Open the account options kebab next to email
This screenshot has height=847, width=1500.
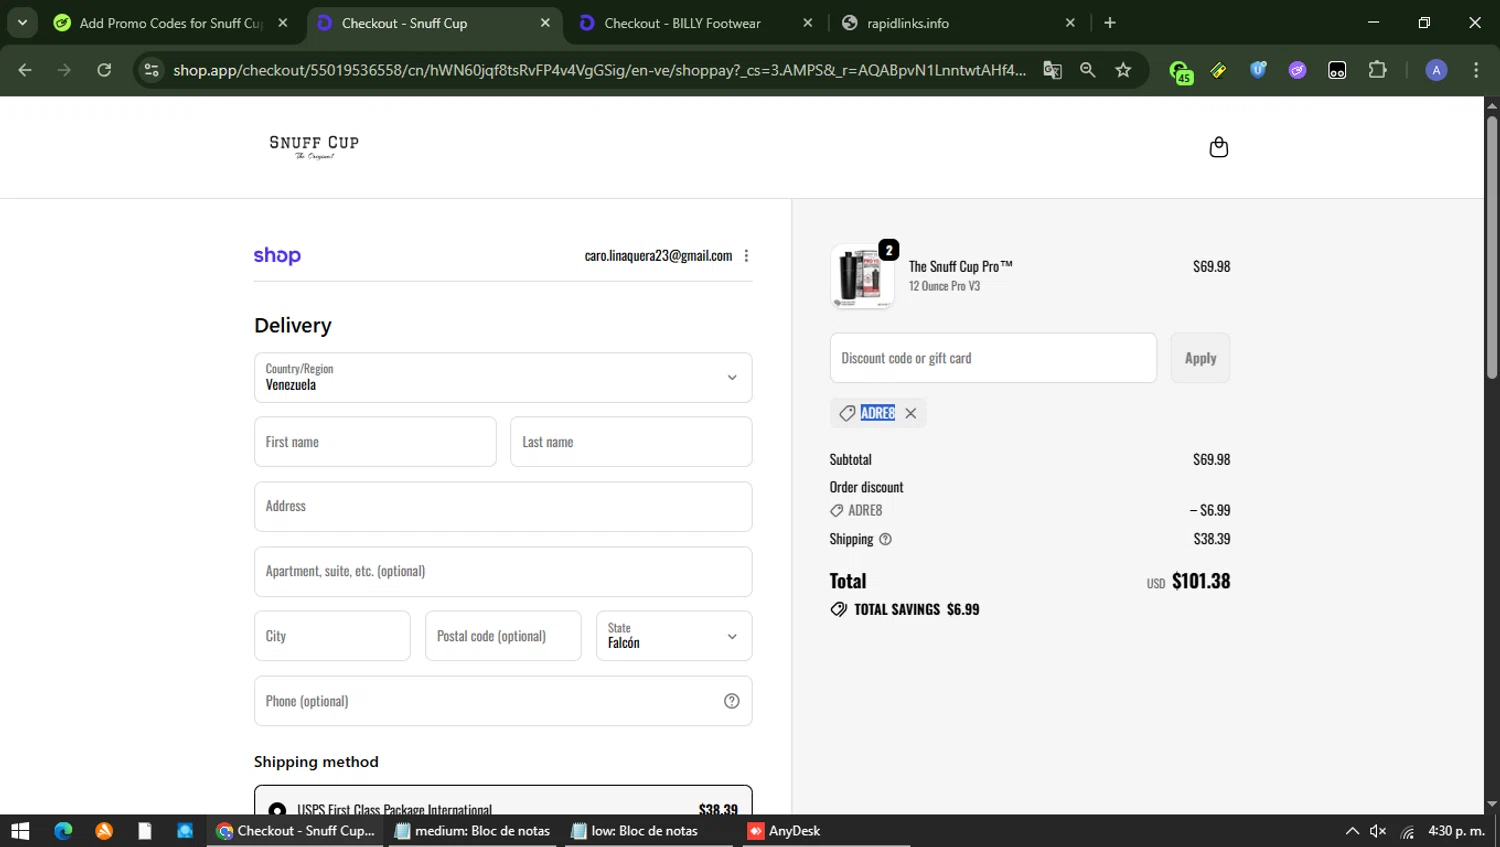746,256
